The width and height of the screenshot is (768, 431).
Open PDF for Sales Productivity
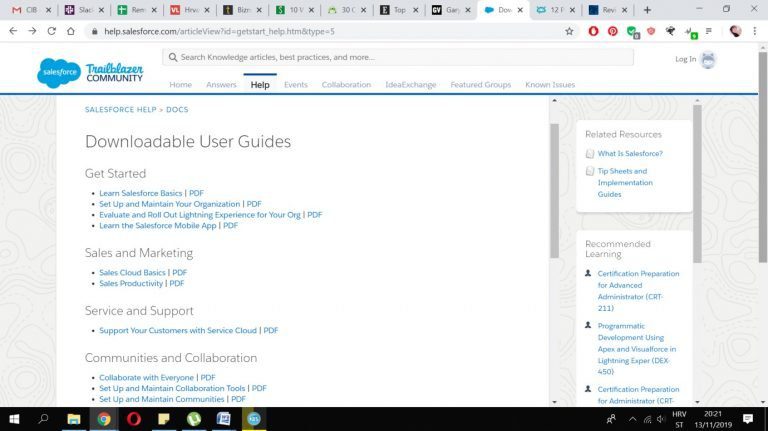point(177,284)
